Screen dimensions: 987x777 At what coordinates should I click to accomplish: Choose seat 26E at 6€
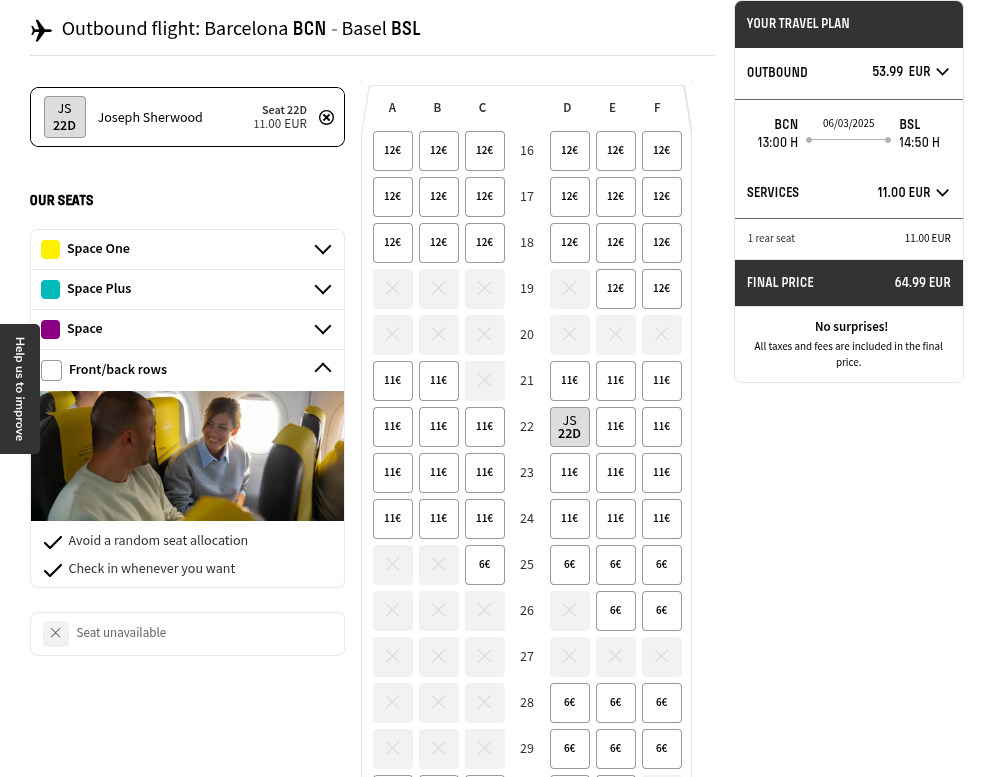point(616,611)
